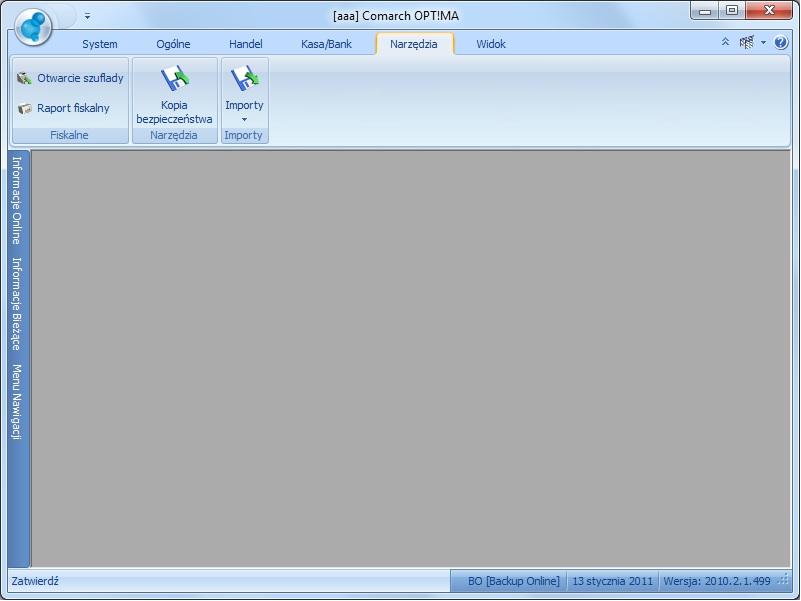Open the Handel ribbon tab

(x=246, y=44)
